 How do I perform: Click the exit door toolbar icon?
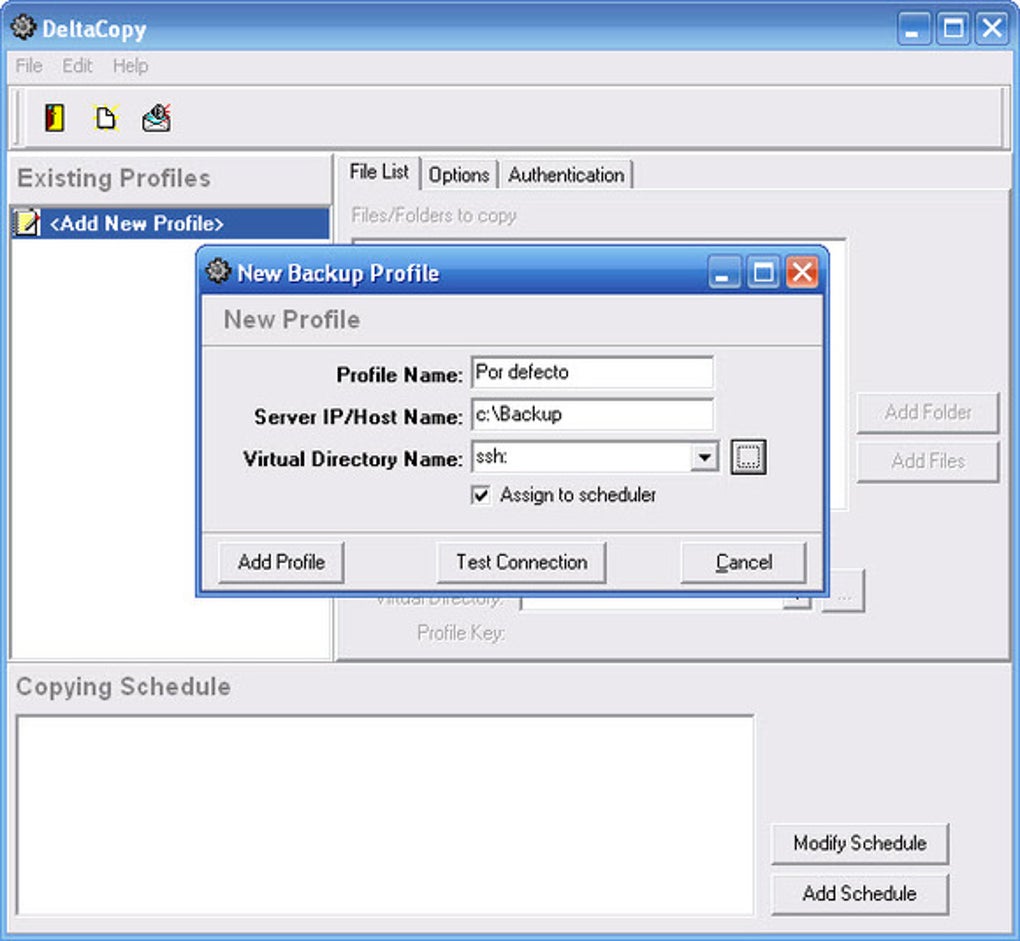pyautogui.click(x=55, y=118)
